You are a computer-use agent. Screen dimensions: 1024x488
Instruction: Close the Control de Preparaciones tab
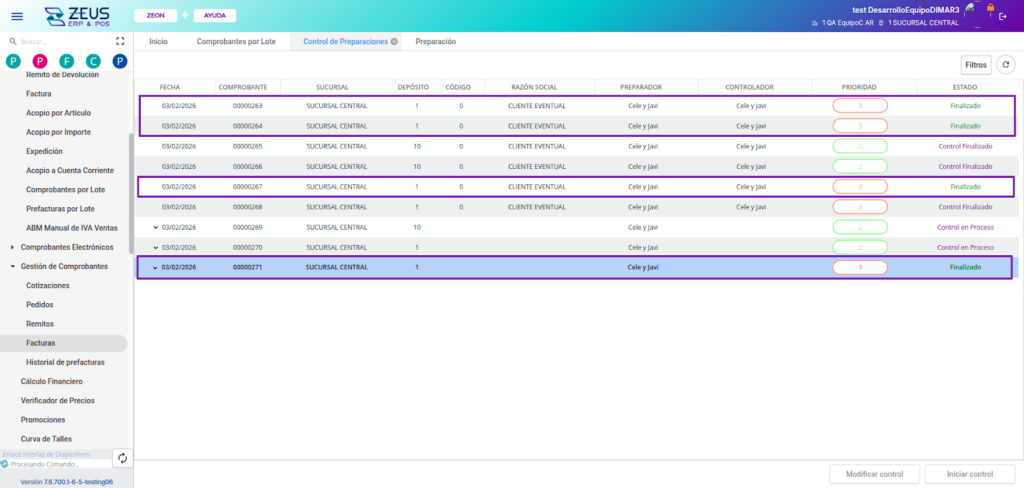[x=394, y=42]
